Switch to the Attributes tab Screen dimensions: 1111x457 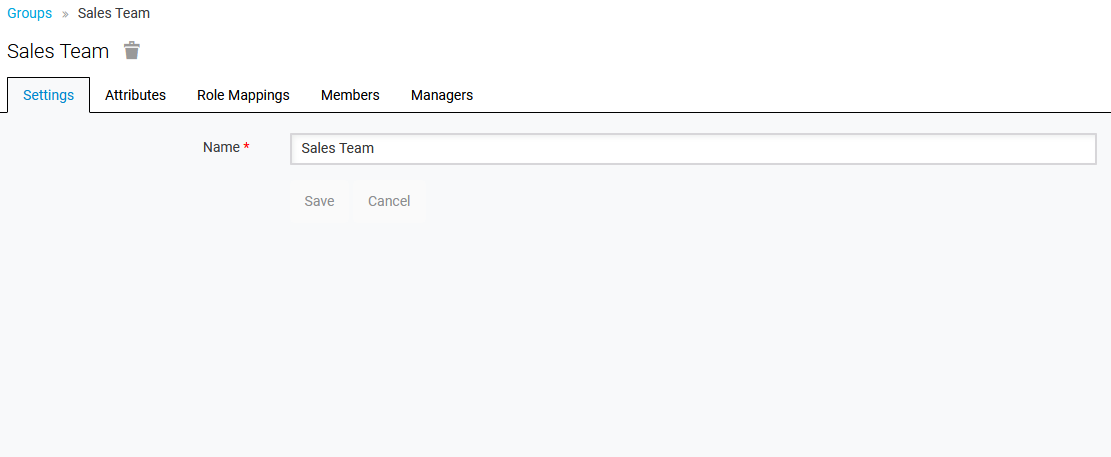[135, 95]
